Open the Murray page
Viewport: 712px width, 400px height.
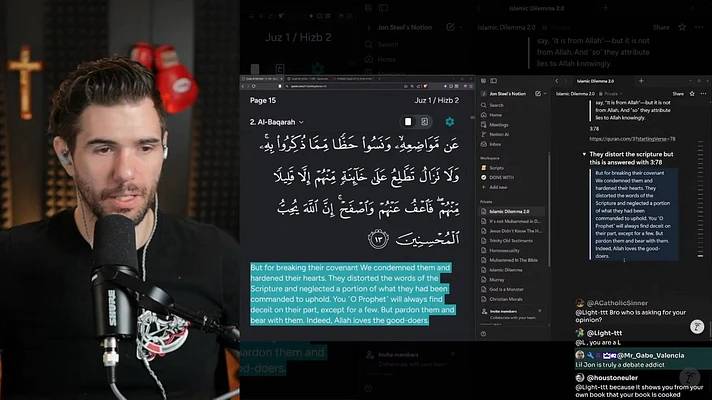point(513,280)
